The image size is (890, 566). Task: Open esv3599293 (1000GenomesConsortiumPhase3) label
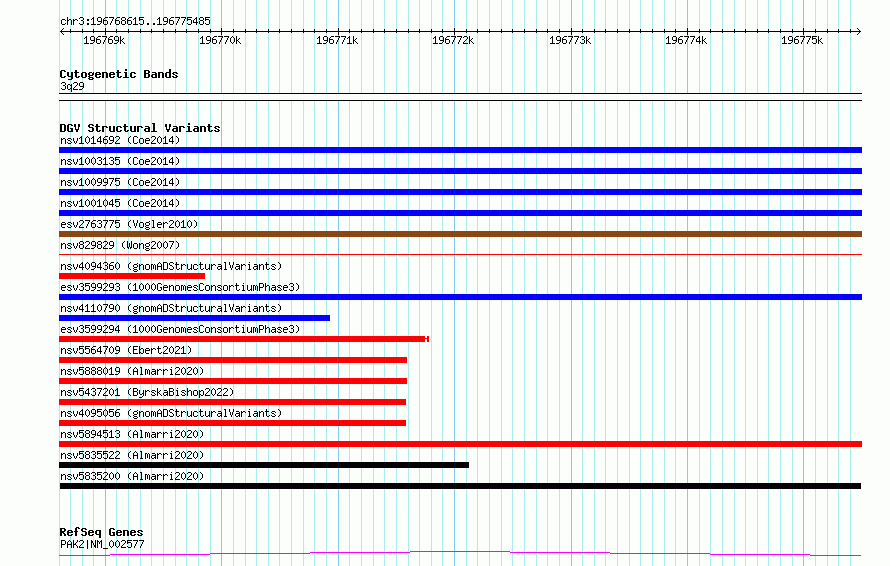click(180, 287)
